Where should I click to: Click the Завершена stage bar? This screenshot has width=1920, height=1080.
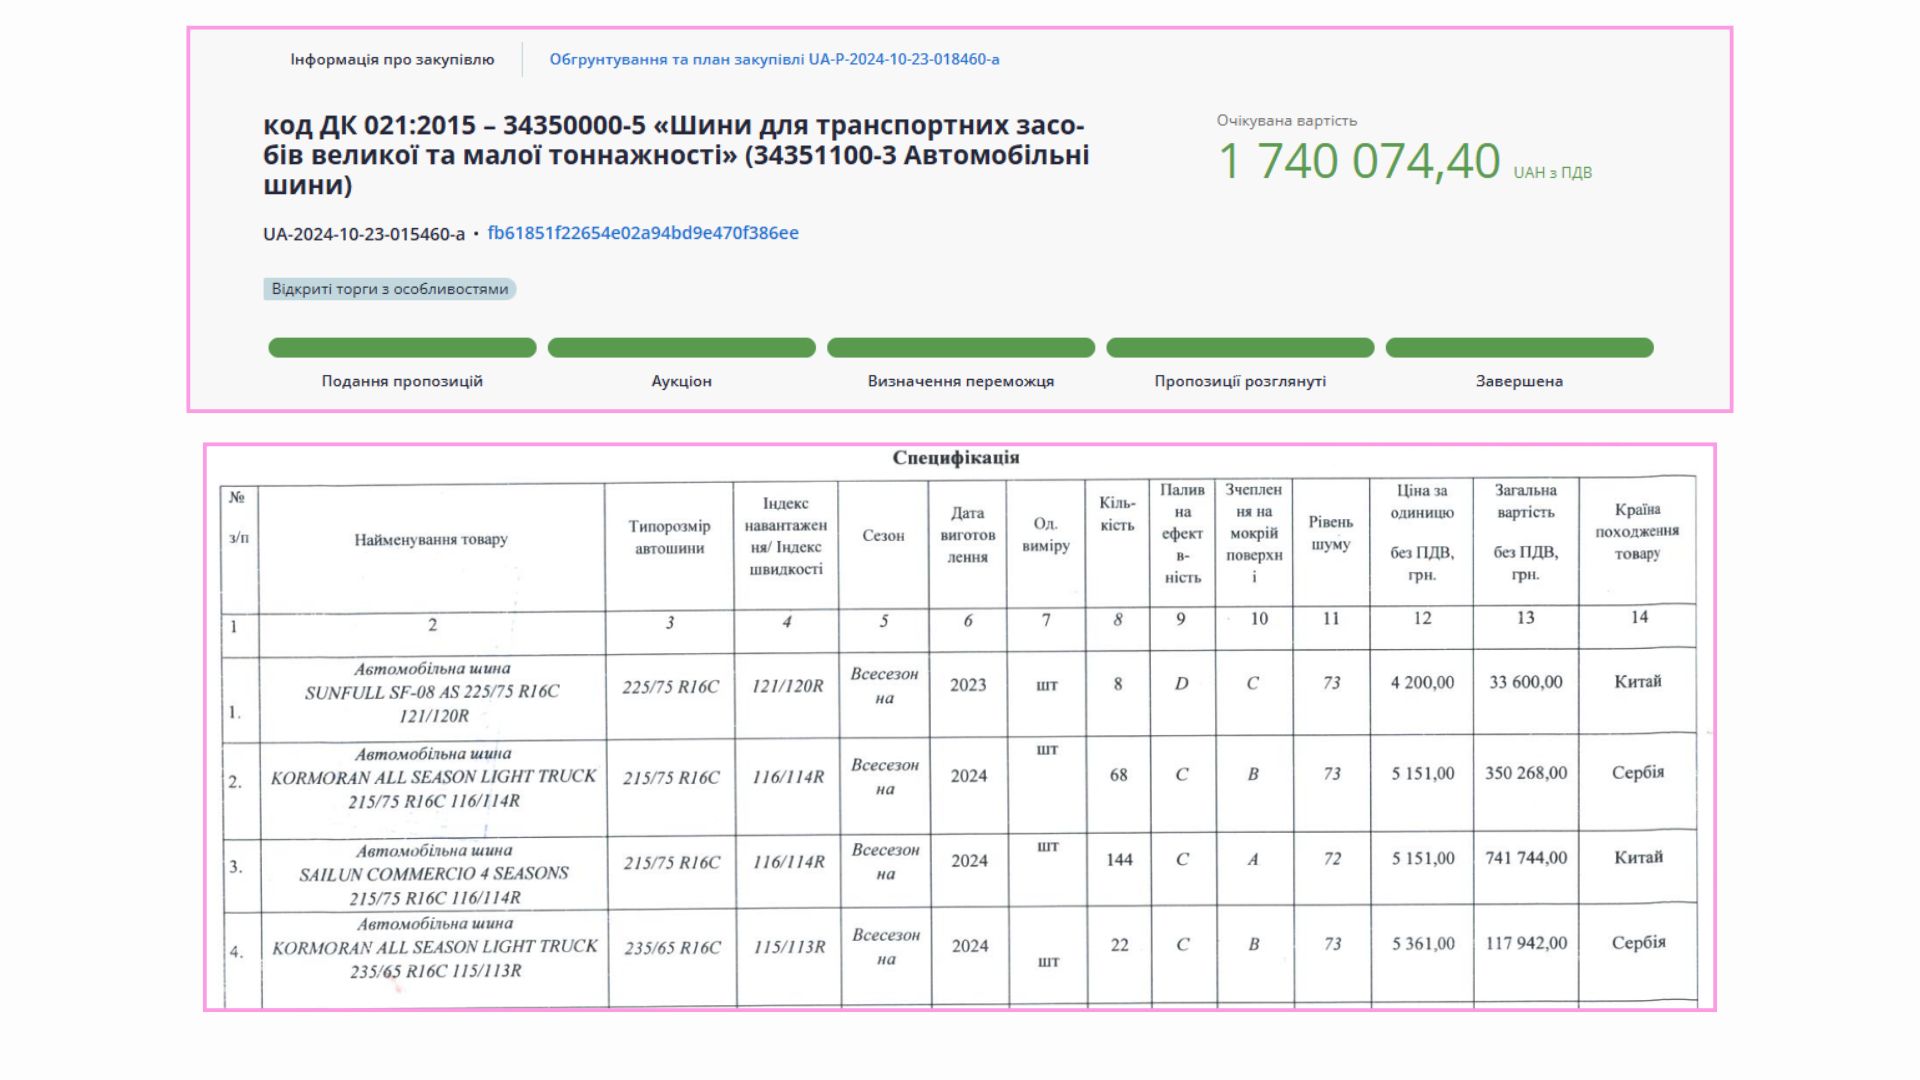point(1519,348)
